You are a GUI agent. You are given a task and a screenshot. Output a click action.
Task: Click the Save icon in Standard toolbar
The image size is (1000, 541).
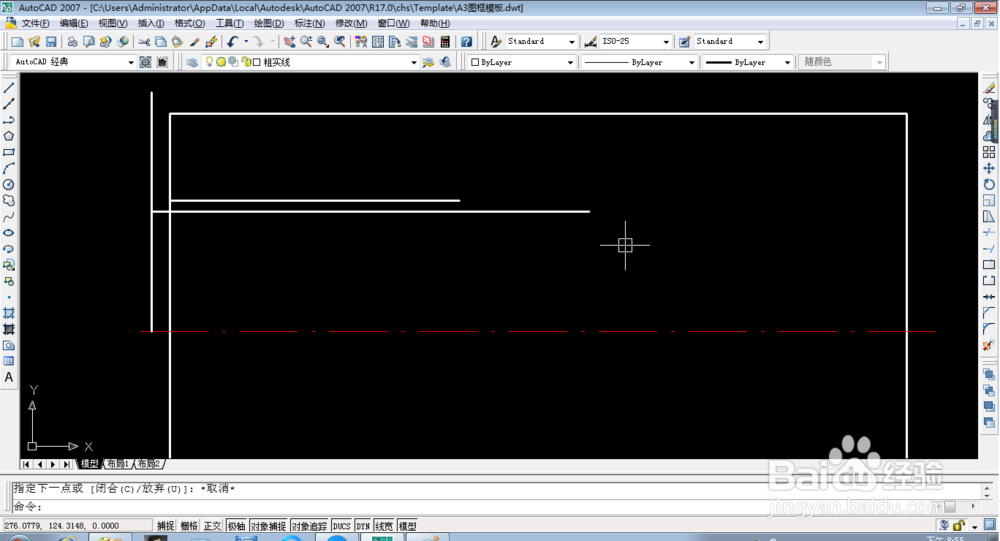(51, 41)
